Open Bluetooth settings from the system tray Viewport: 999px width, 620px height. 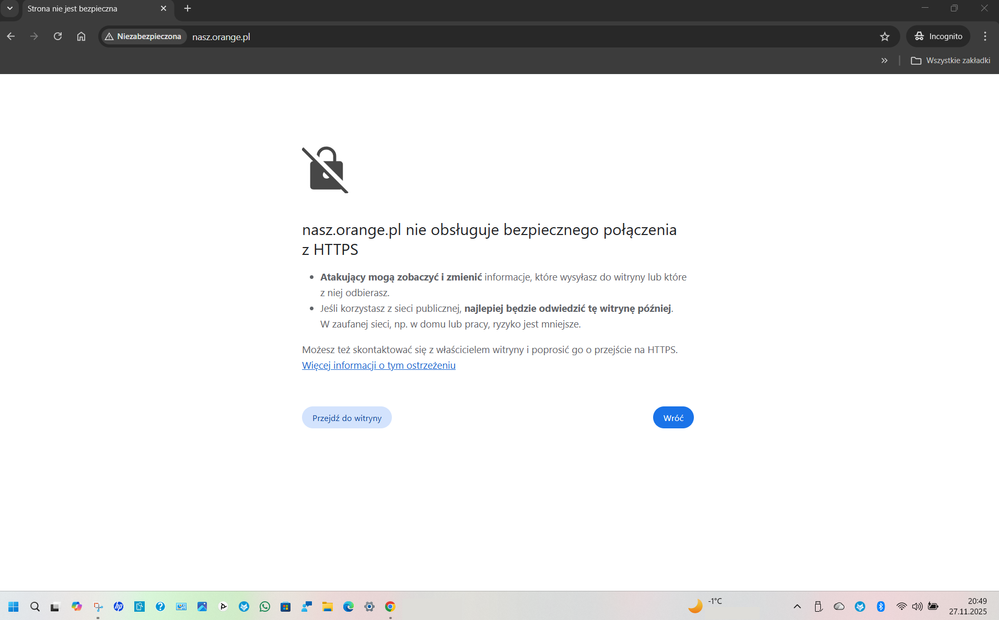pyautogui.click(x=880, y=606)
